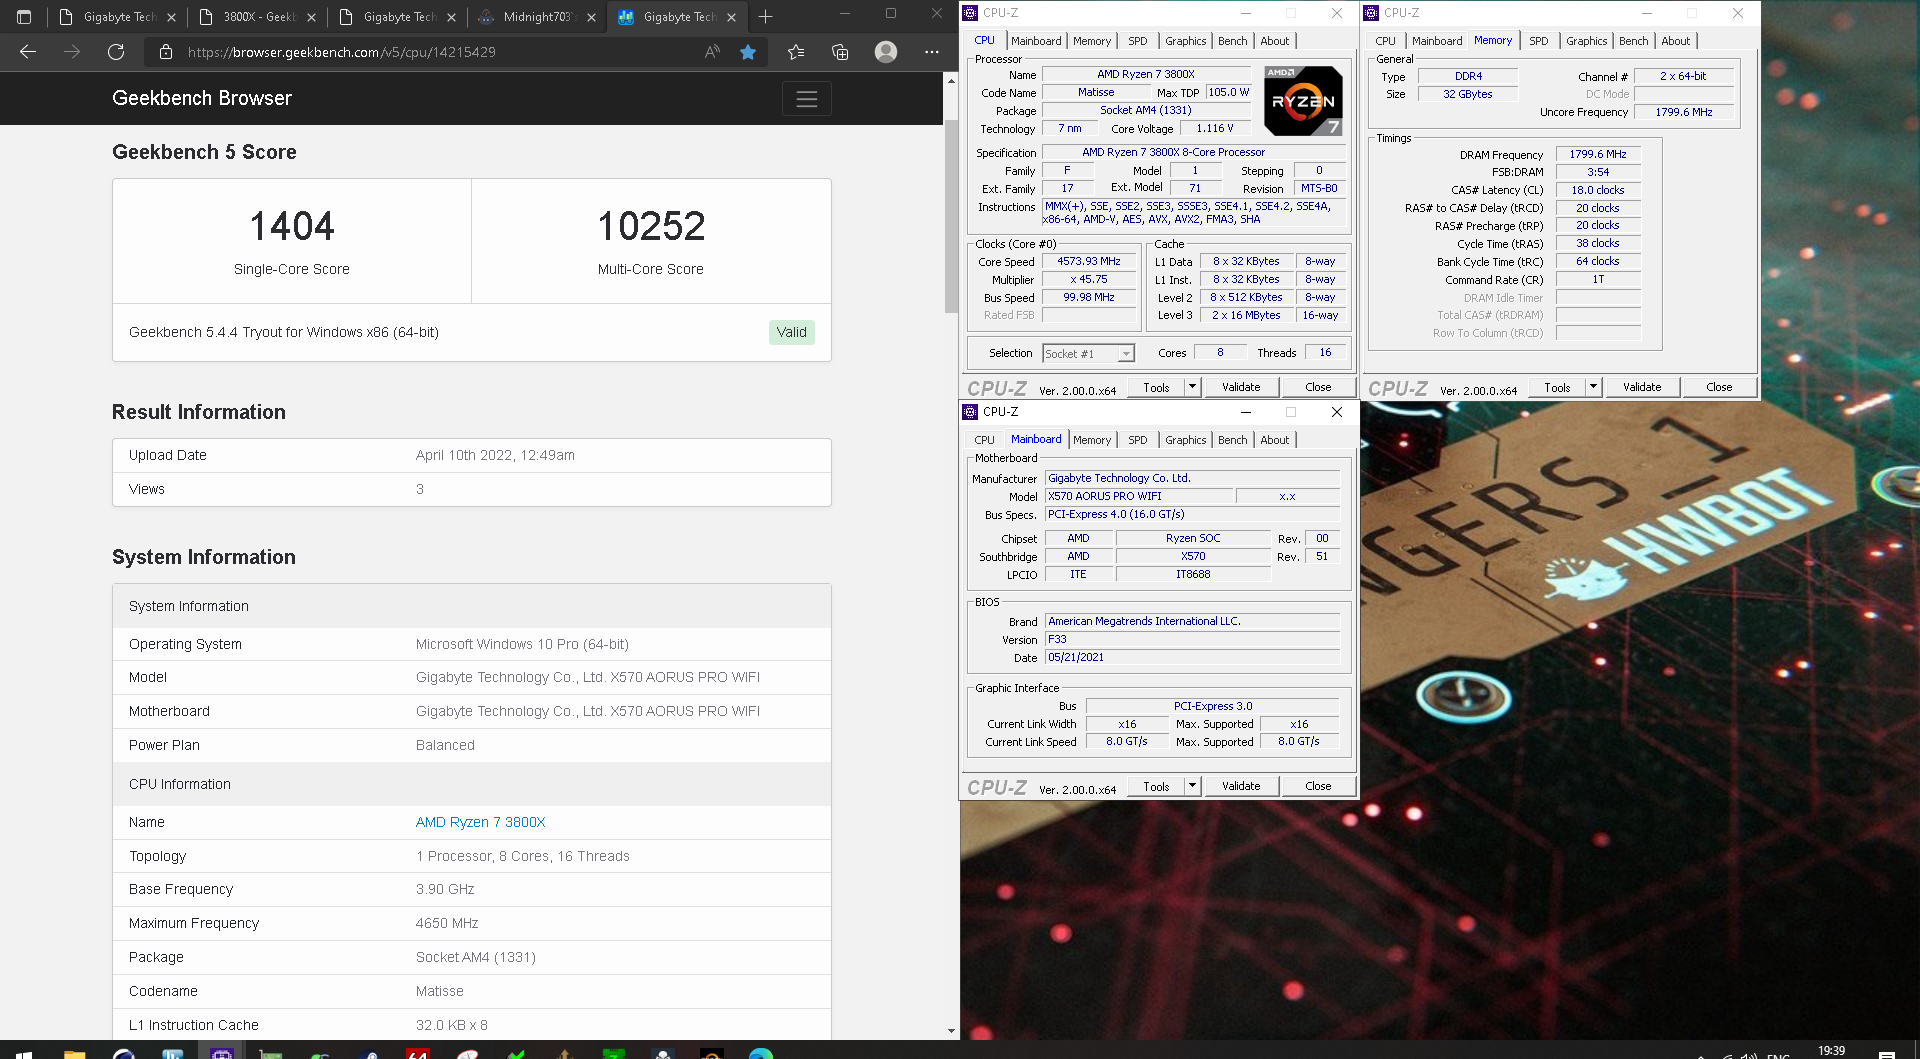Screen dimensions: 1920x1059
Task: Open the Socket #1 selection dropdown
Action: pyautogui.click(x=1088, y=353)
